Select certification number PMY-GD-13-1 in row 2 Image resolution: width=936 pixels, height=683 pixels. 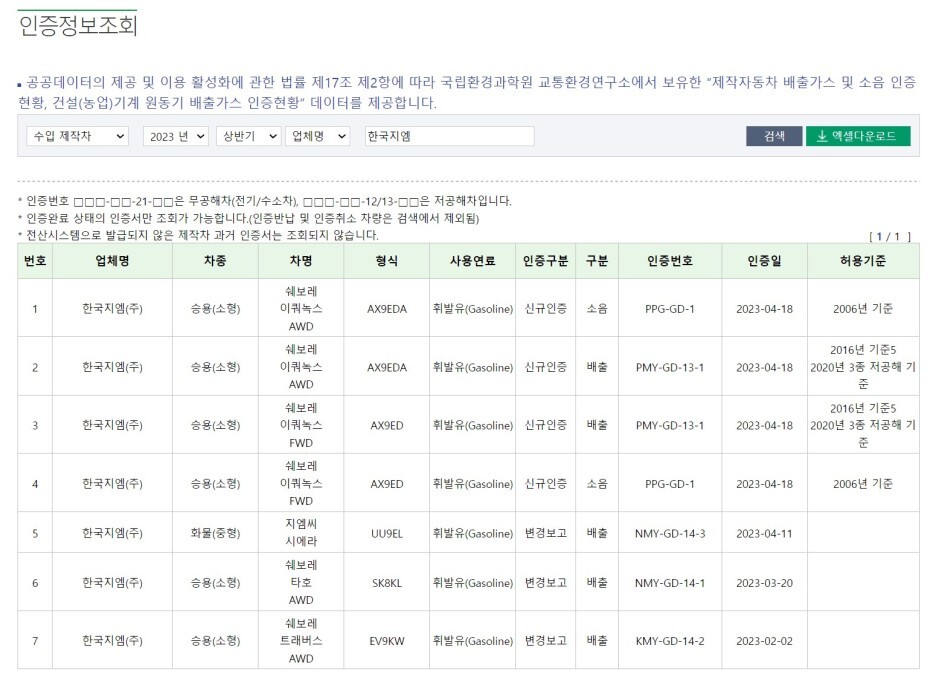coord(670,368)
